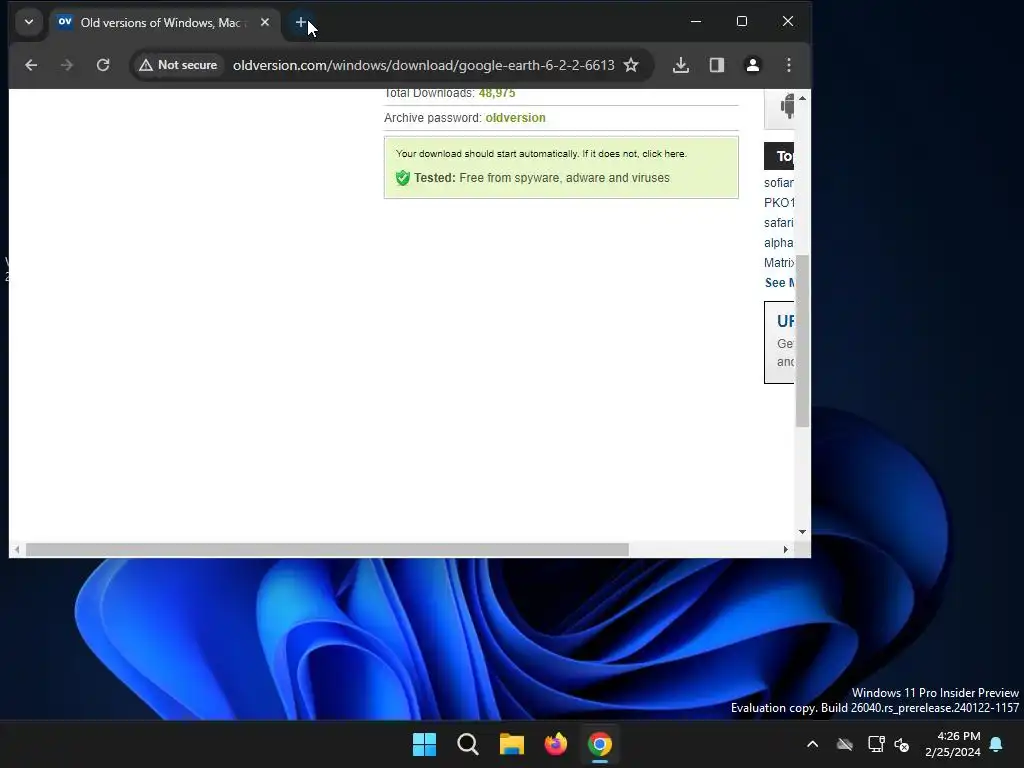The height and width of the screenshot is (768, 1024).
Task: Open the tab search dropdown
Action: click(29, 22)
